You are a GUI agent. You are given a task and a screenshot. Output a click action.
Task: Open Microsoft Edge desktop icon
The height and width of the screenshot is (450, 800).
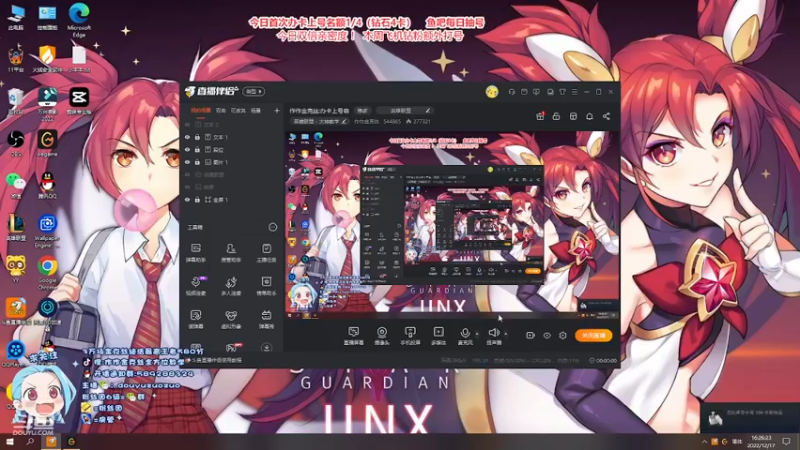click(x=79, y=20)
